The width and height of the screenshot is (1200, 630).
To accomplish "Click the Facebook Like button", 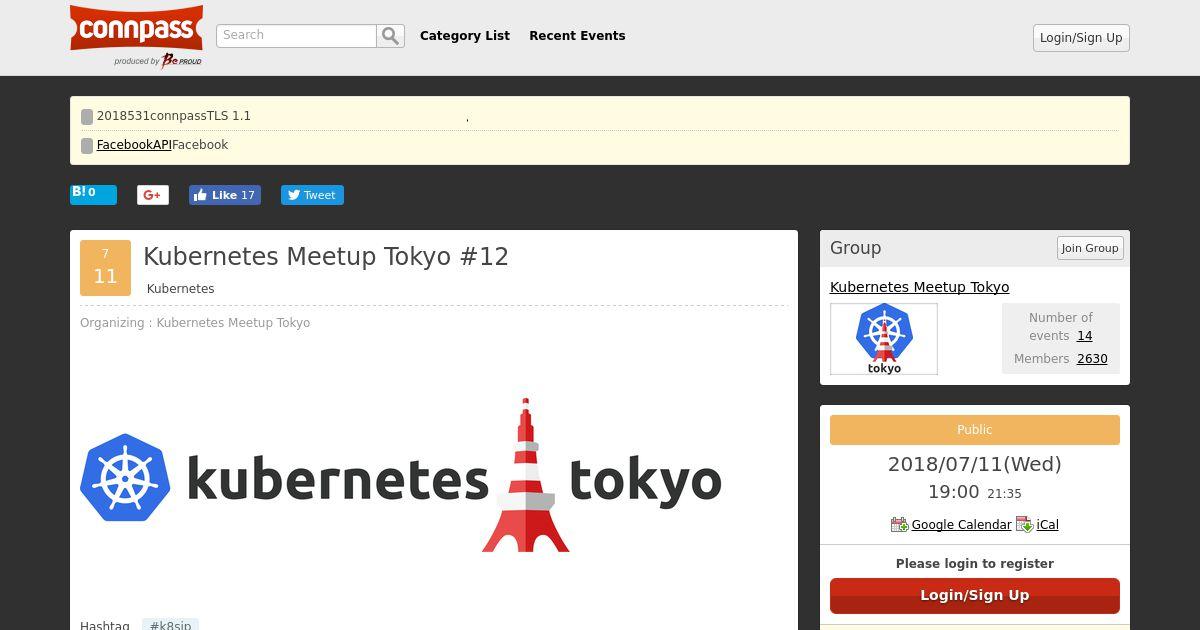I will 225,195.
